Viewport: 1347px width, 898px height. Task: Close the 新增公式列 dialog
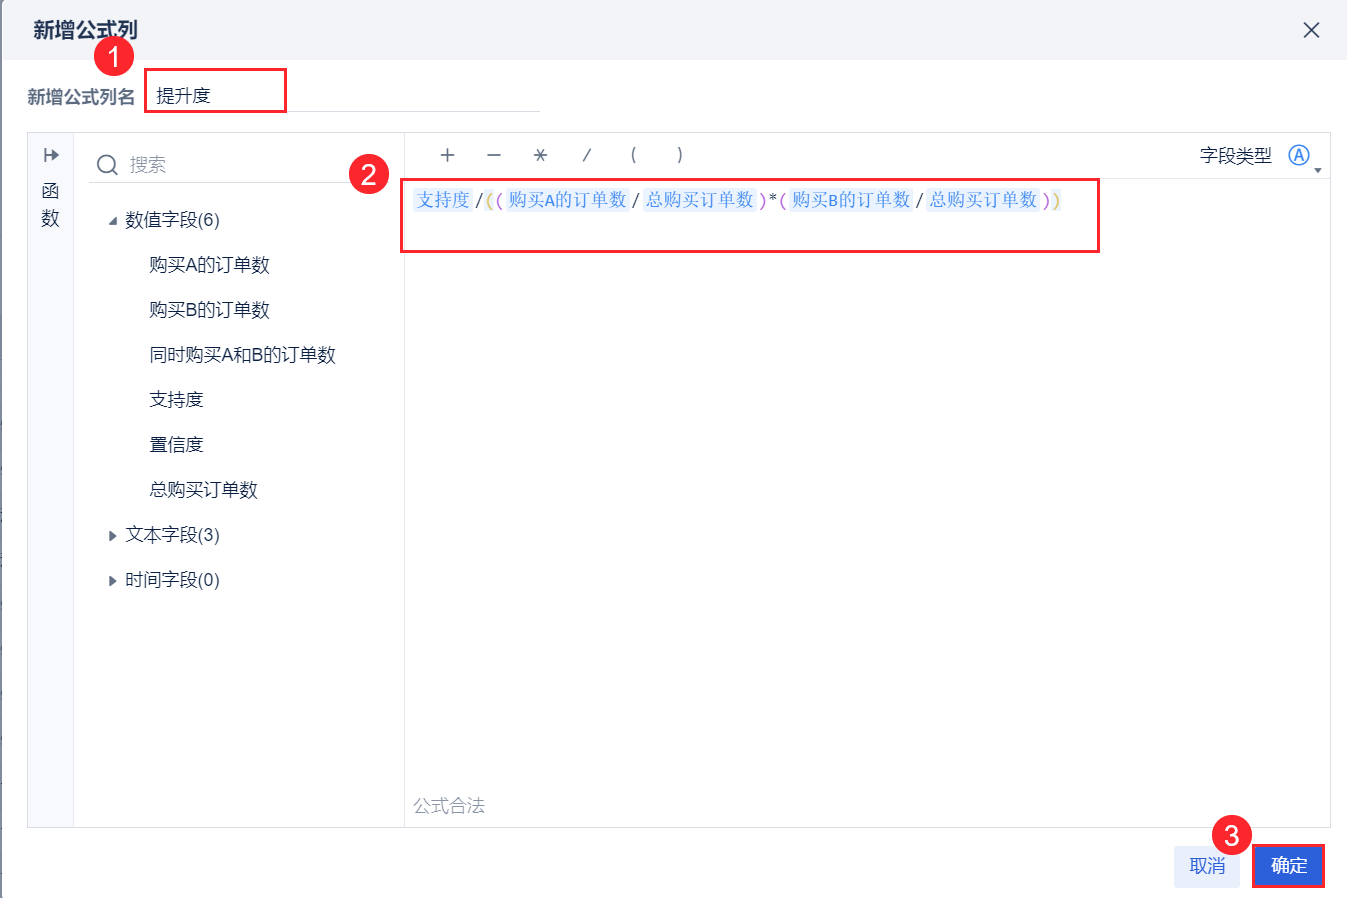pos(1311,30)
